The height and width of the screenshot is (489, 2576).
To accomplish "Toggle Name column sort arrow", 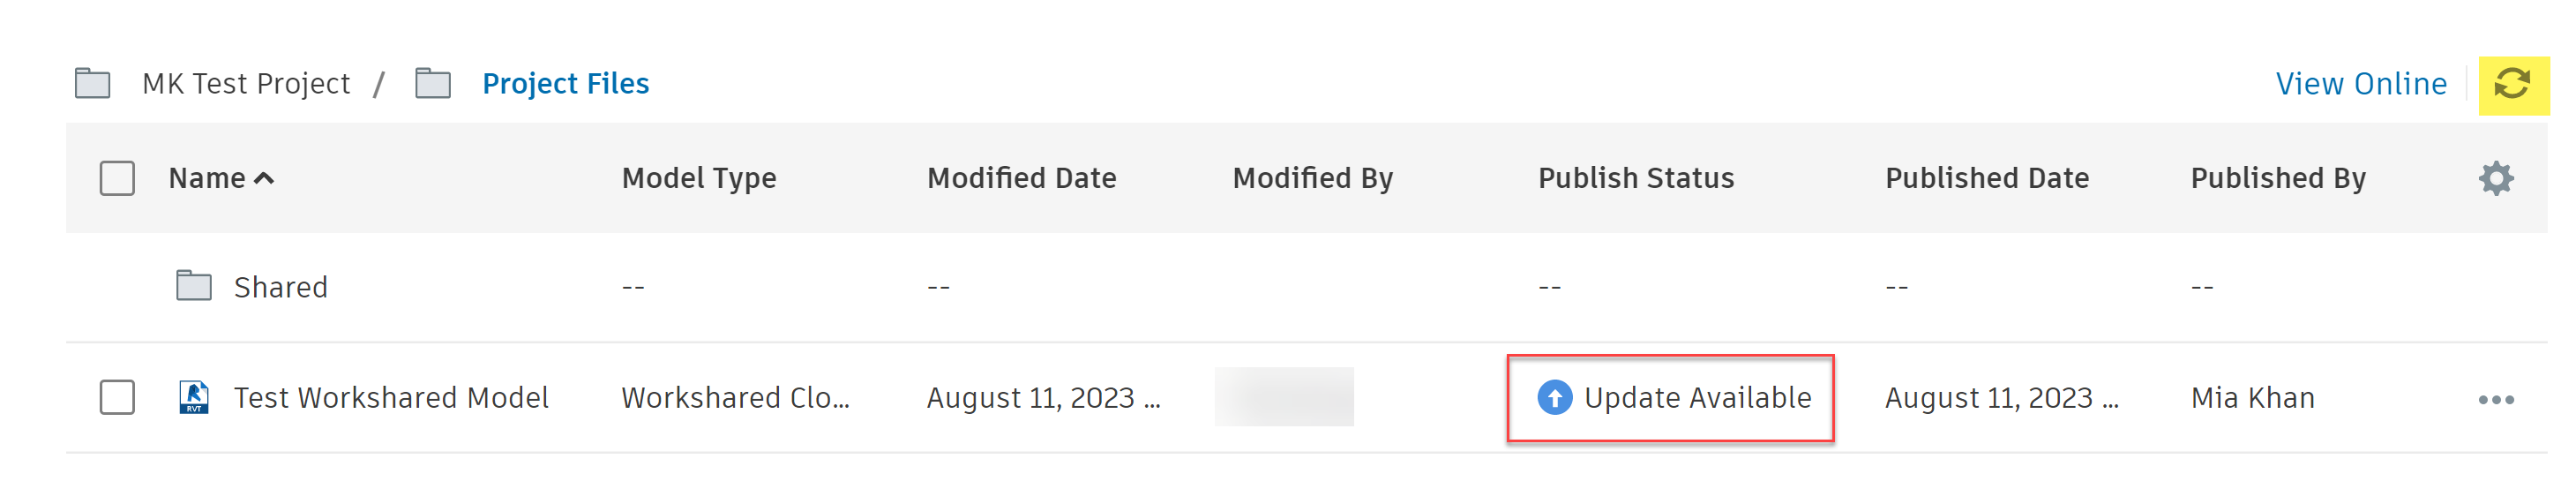I will coord(264,178).
